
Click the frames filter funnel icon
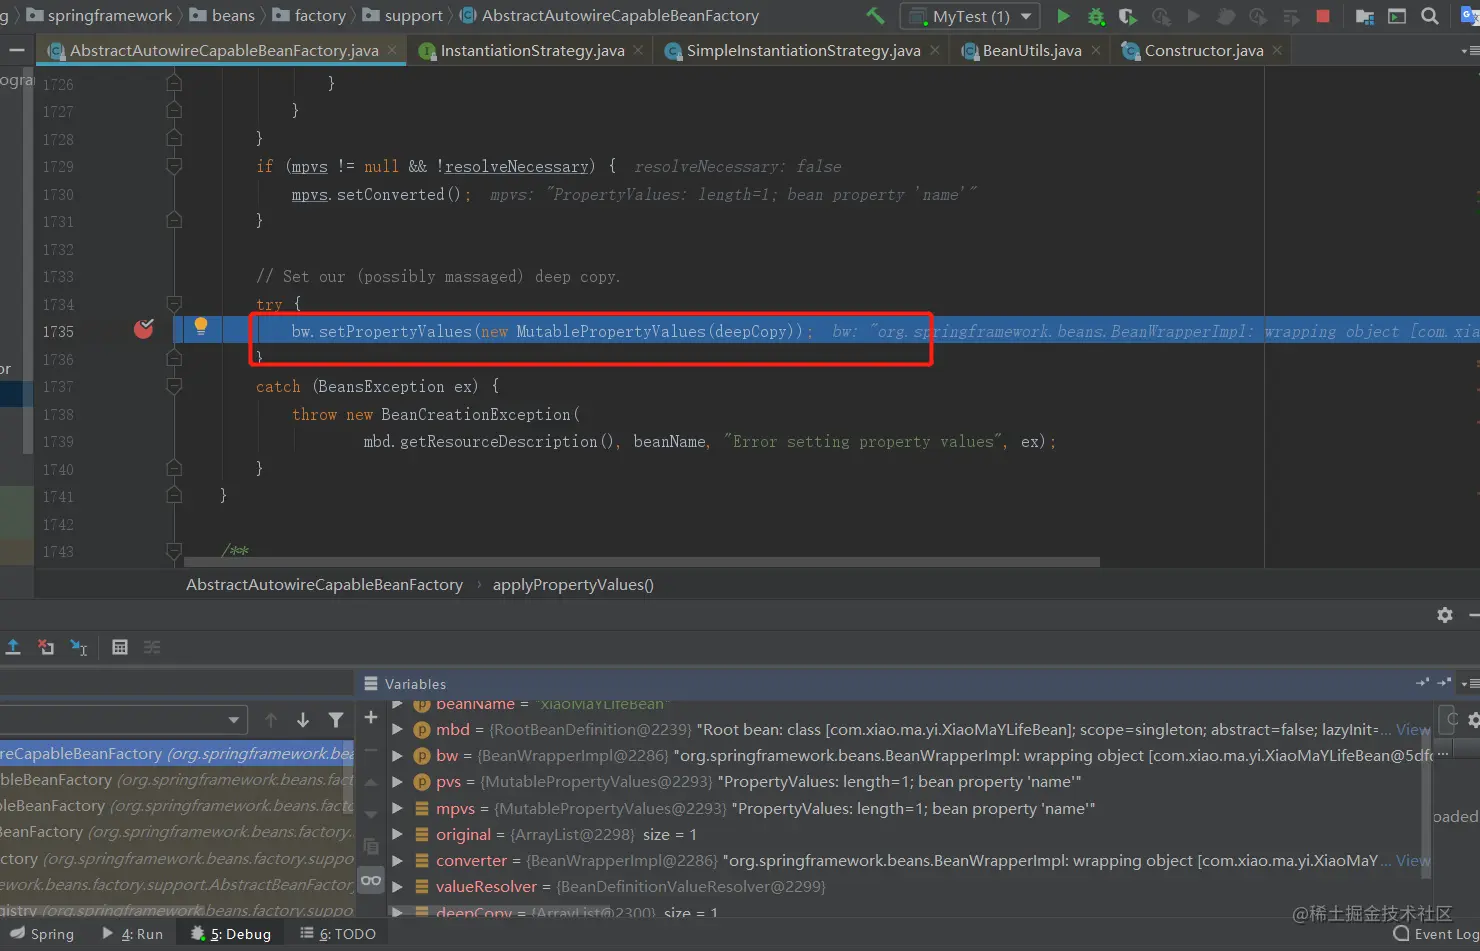pos(336,720)
